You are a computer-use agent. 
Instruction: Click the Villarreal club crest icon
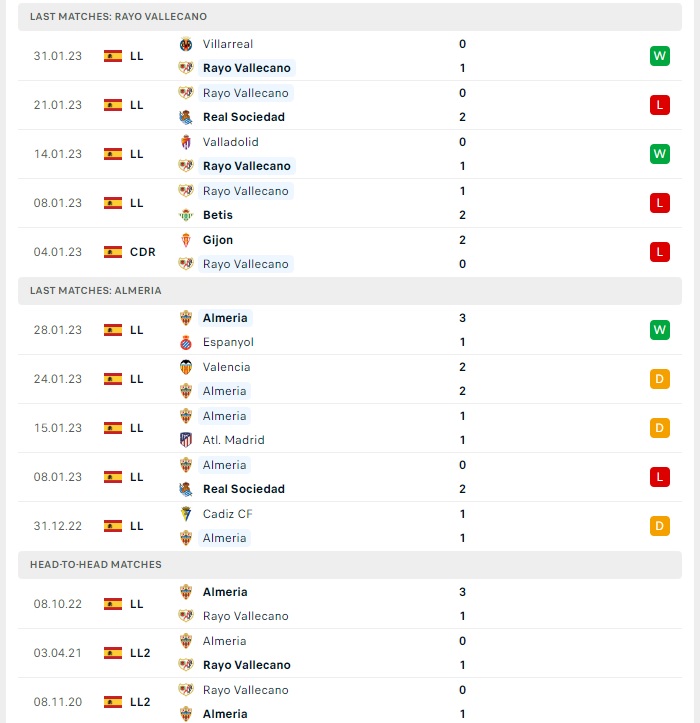[x=186, y=44]
